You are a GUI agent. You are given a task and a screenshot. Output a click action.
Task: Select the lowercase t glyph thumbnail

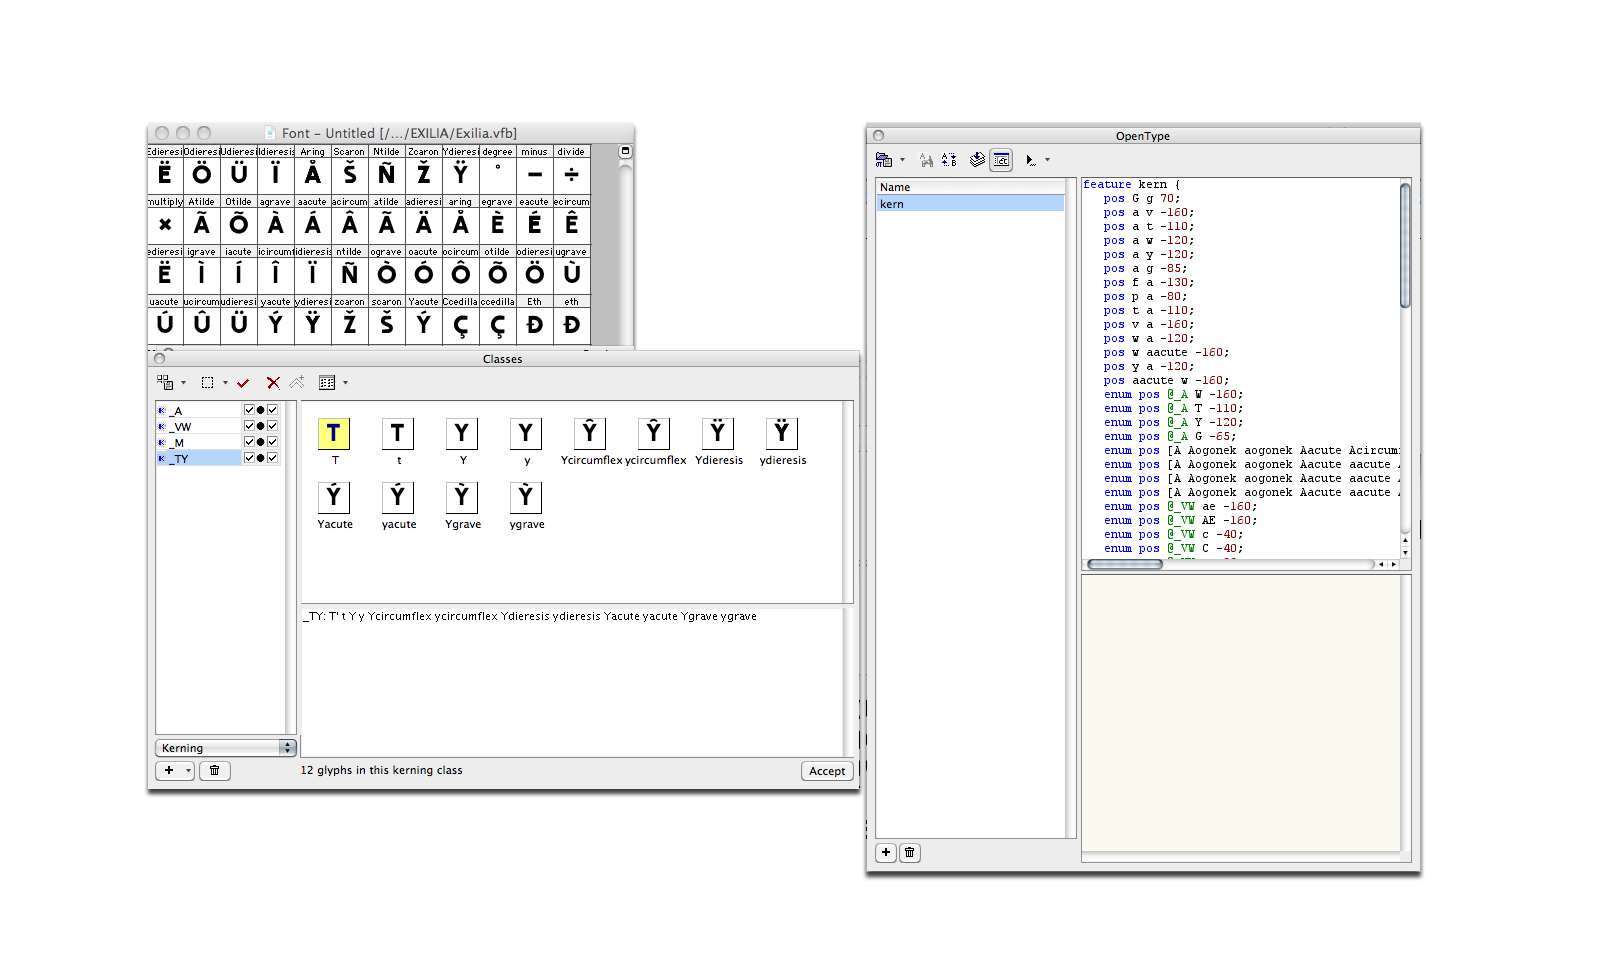[x=398, y=433]
